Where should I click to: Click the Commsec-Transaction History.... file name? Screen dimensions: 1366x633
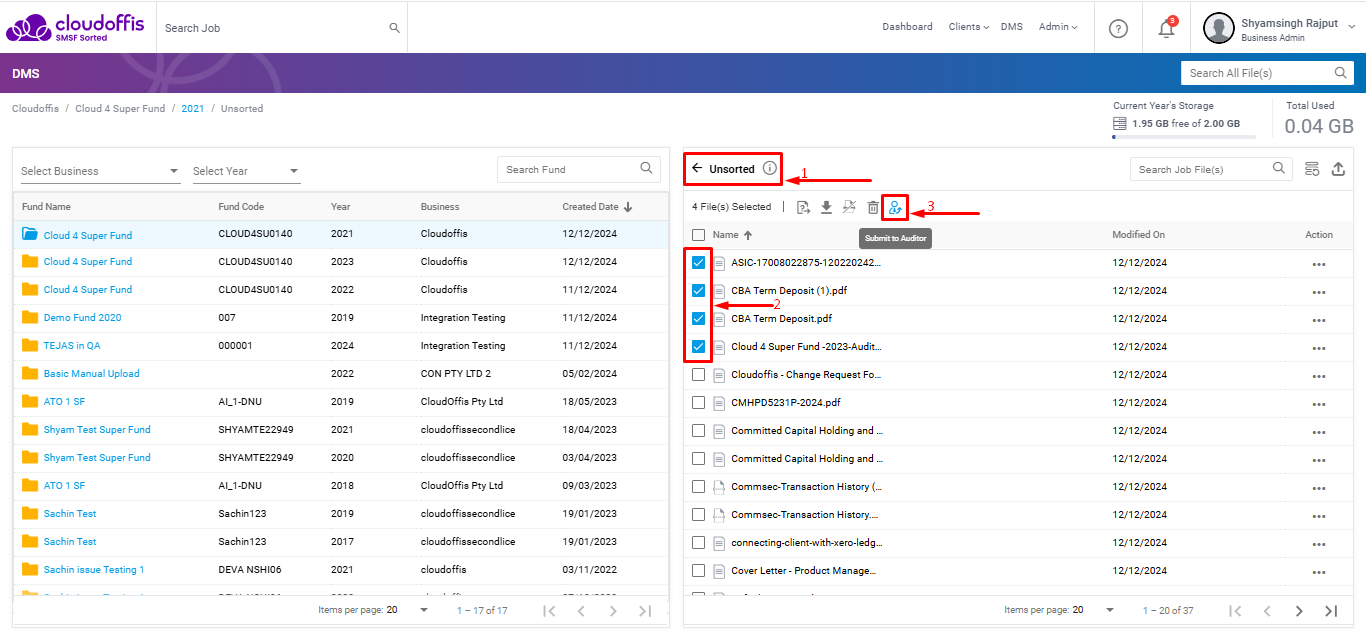[805, 514]
